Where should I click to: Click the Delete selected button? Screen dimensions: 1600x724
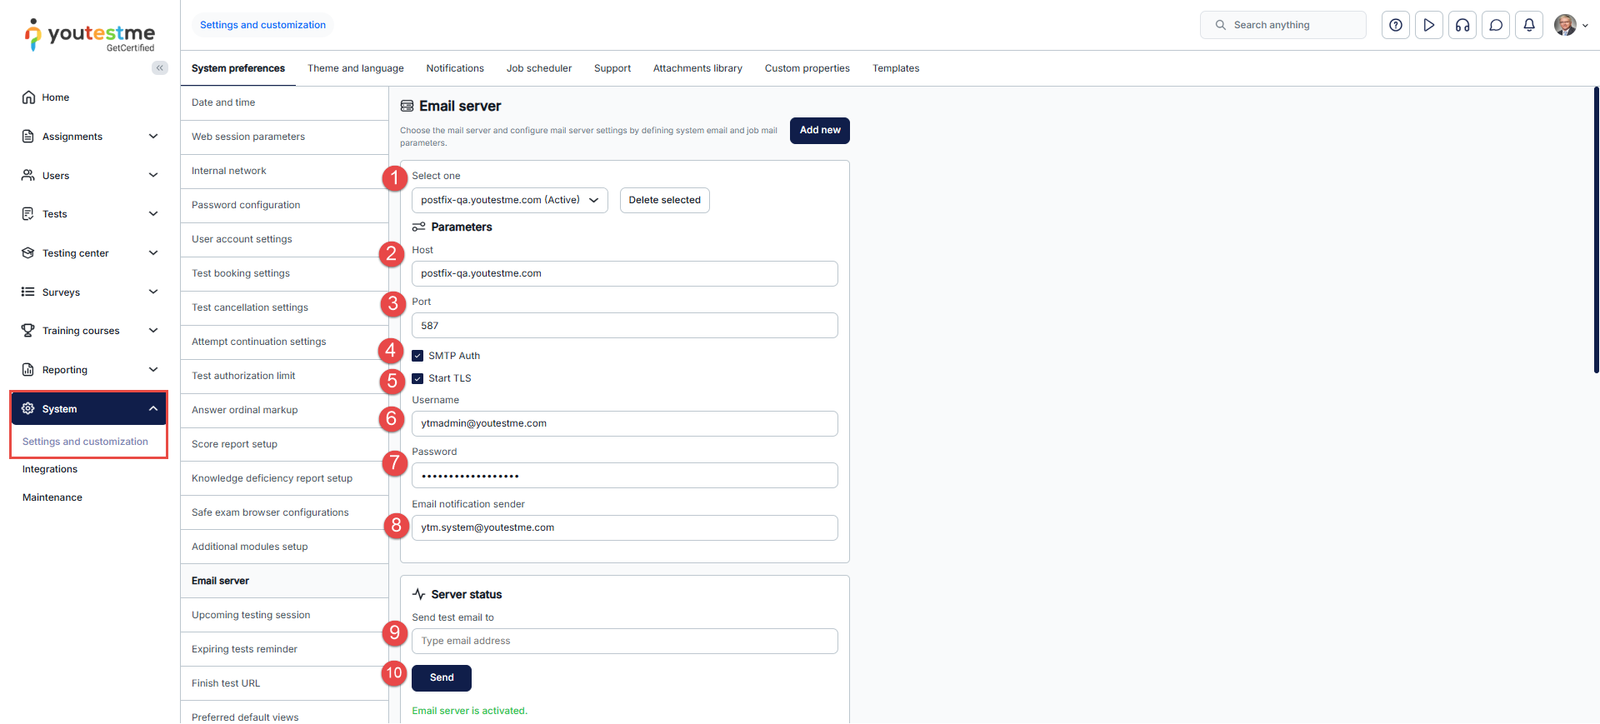click(665, 200)
